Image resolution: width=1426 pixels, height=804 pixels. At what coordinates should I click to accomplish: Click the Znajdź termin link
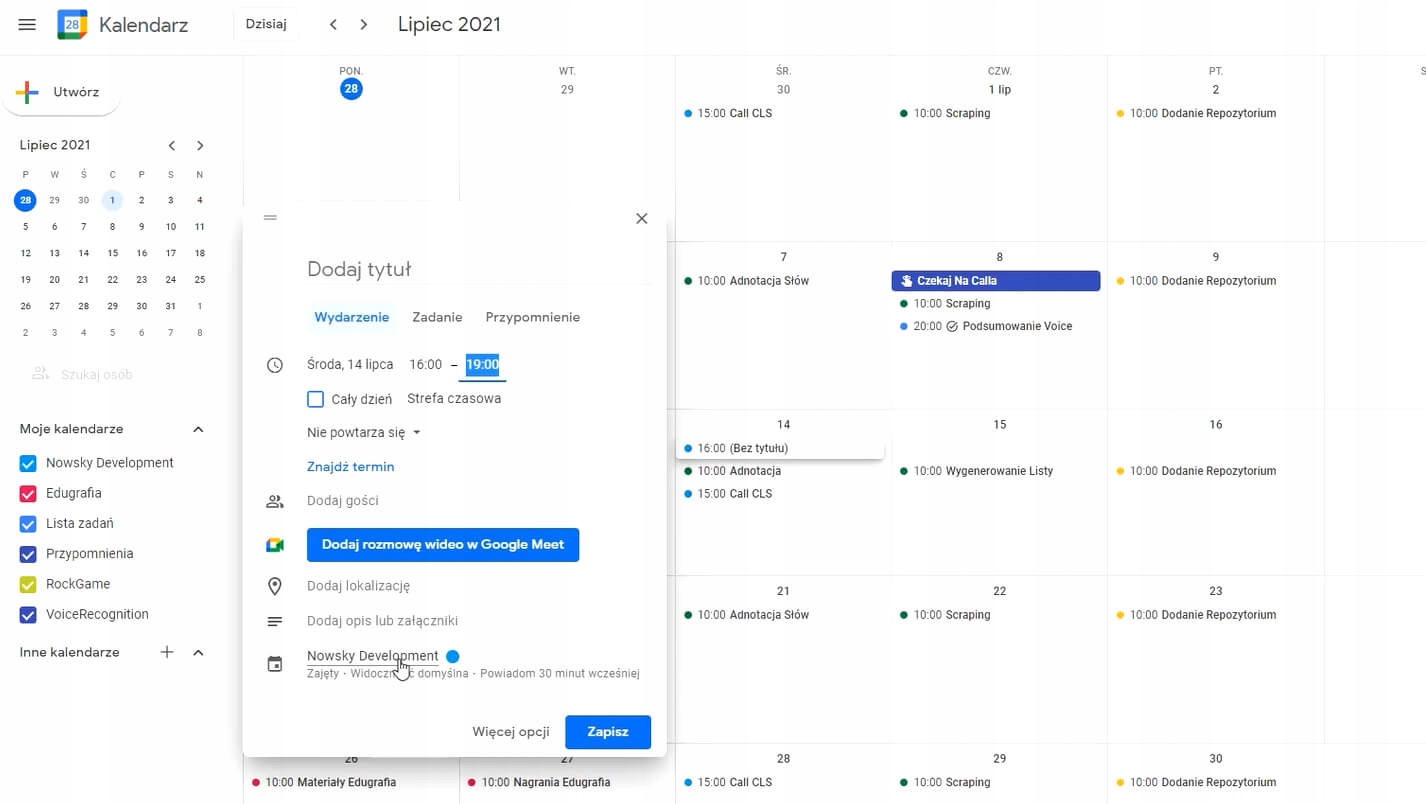coord(350,467)
